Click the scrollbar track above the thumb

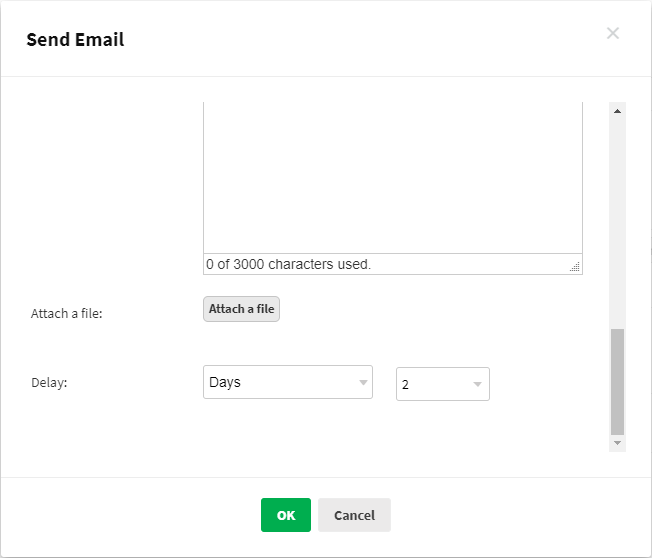point(617,220)
